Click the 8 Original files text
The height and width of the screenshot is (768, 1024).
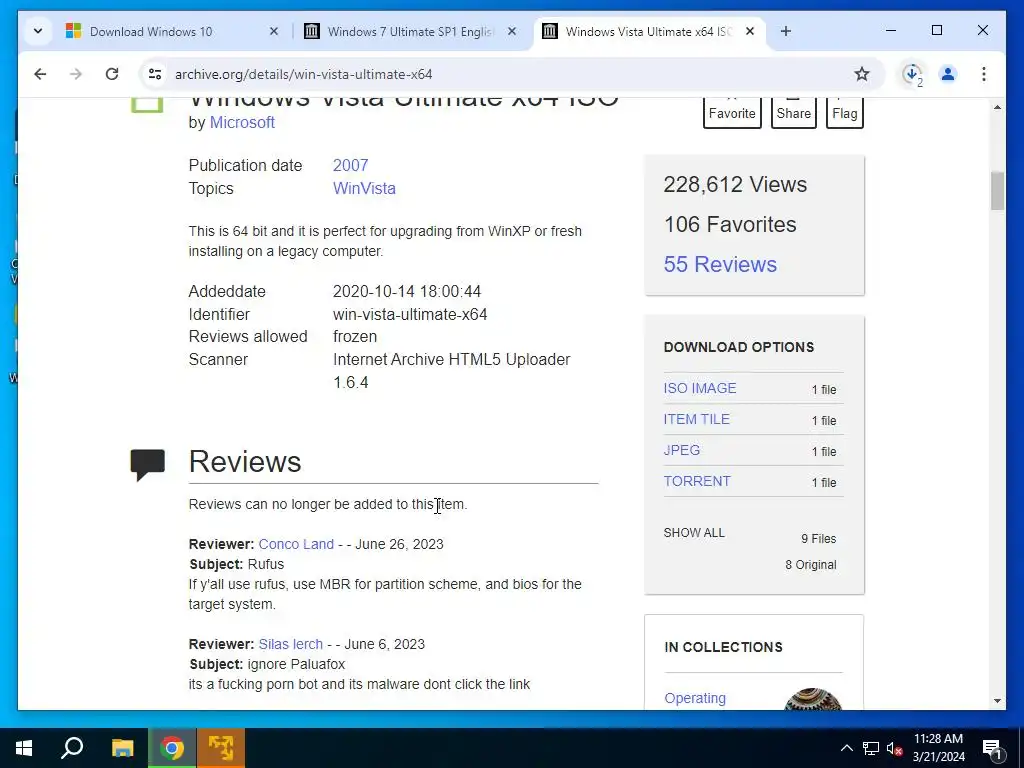[x=810, y=565]
